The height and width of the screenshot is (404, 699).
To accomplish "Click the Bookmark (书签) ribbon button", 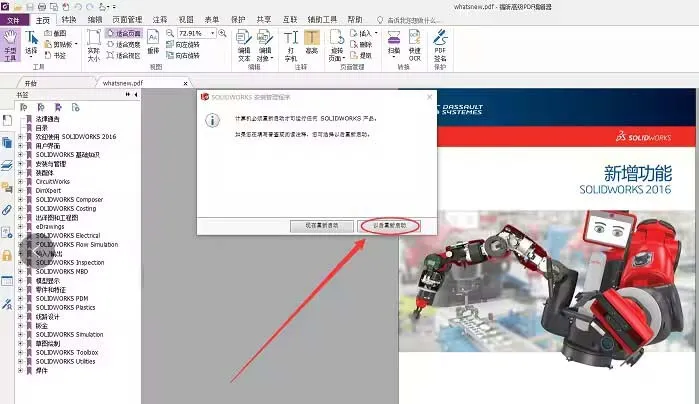I will (x=55, y=55).
